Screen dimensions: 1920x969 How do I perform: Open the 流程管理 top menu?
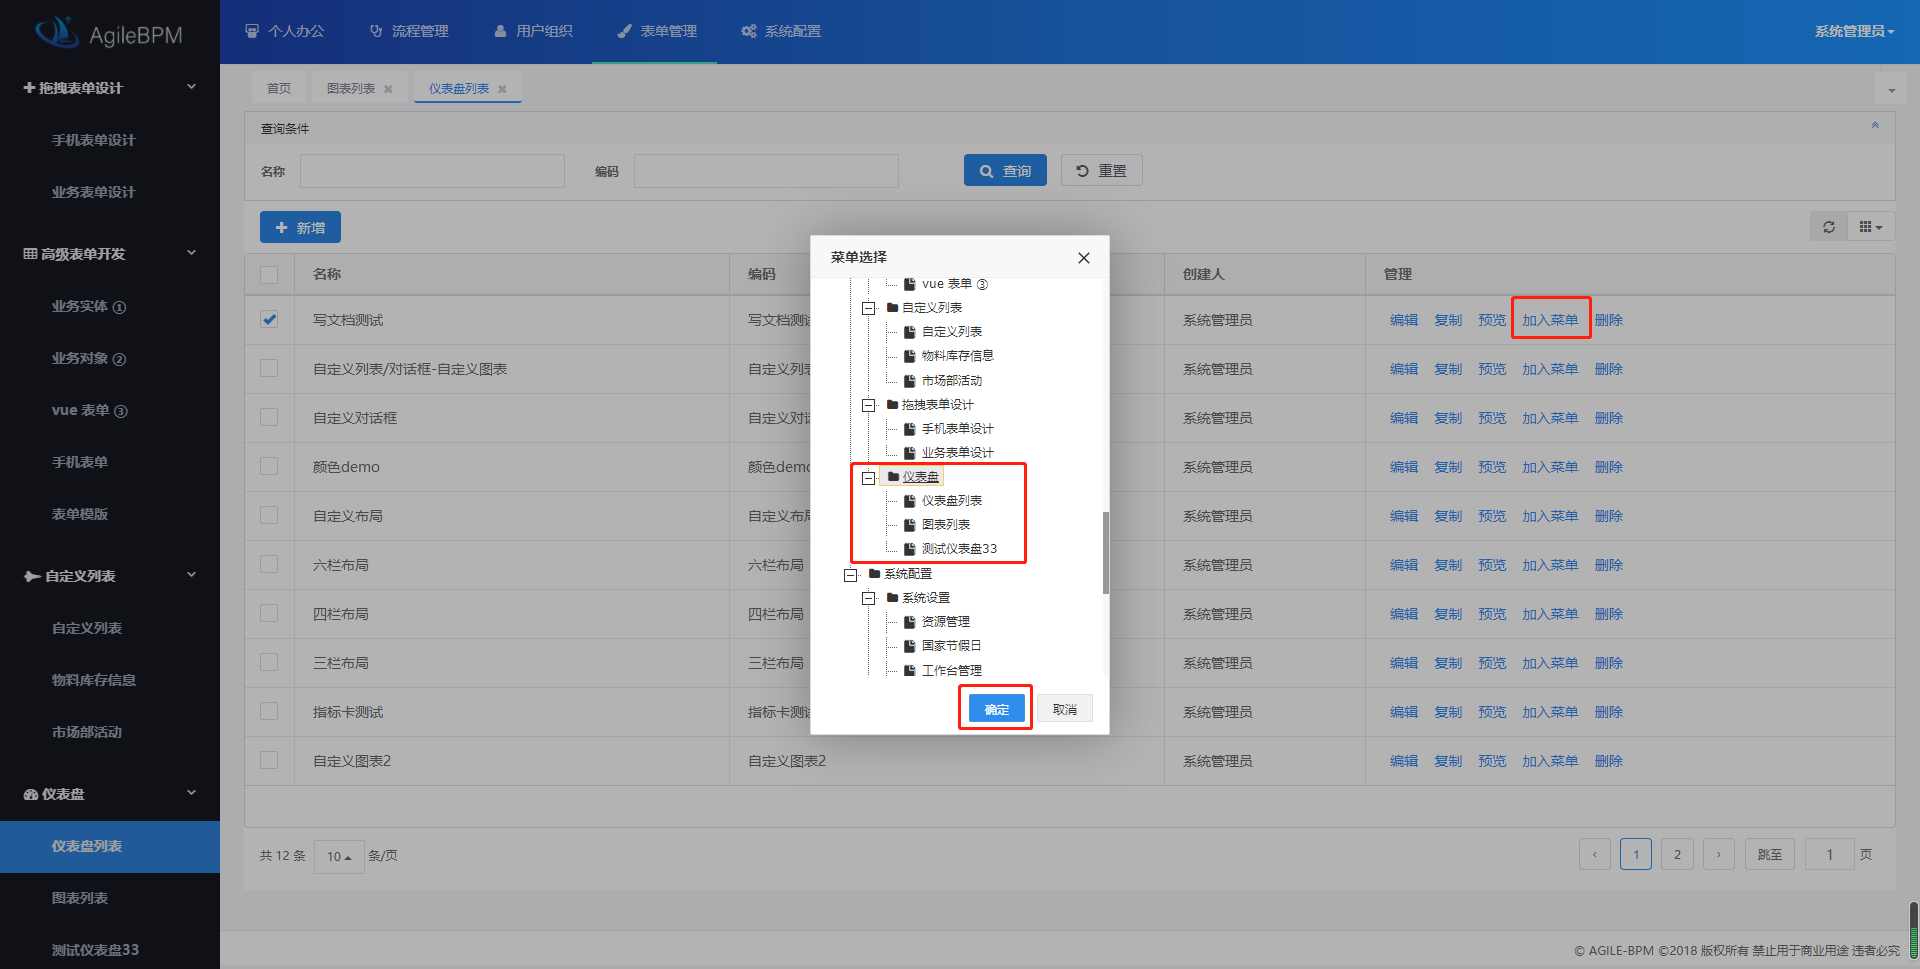coord(409,31)
